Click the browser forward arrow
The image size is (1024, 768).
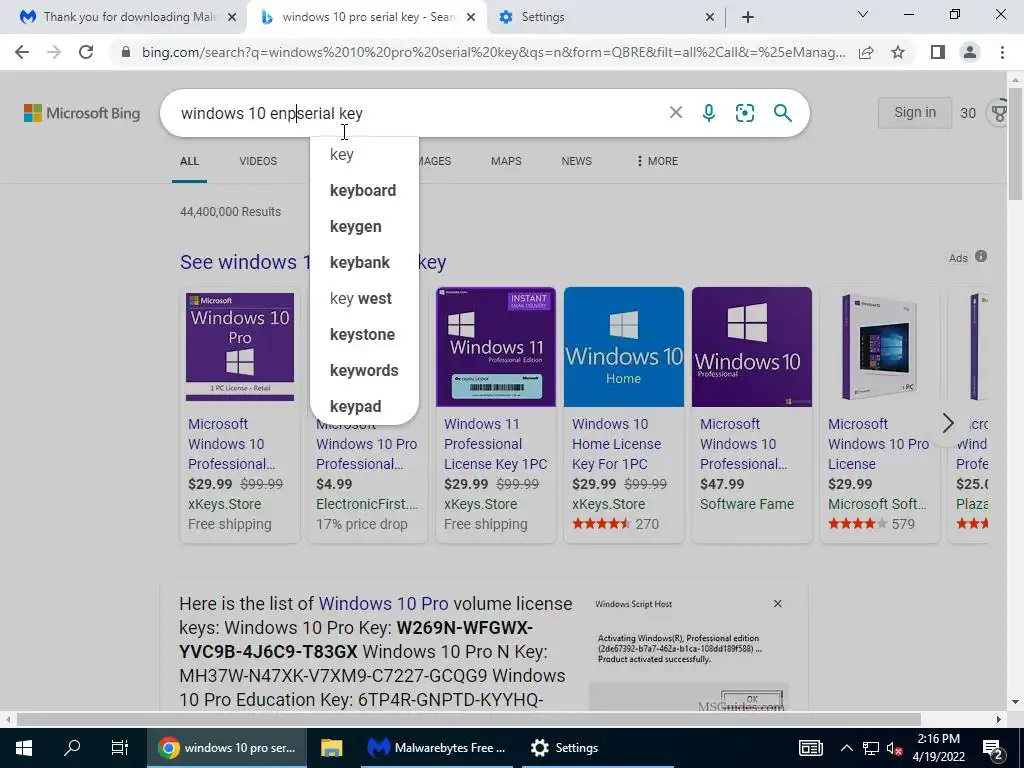pyautogui.click(x=54, y=52)
